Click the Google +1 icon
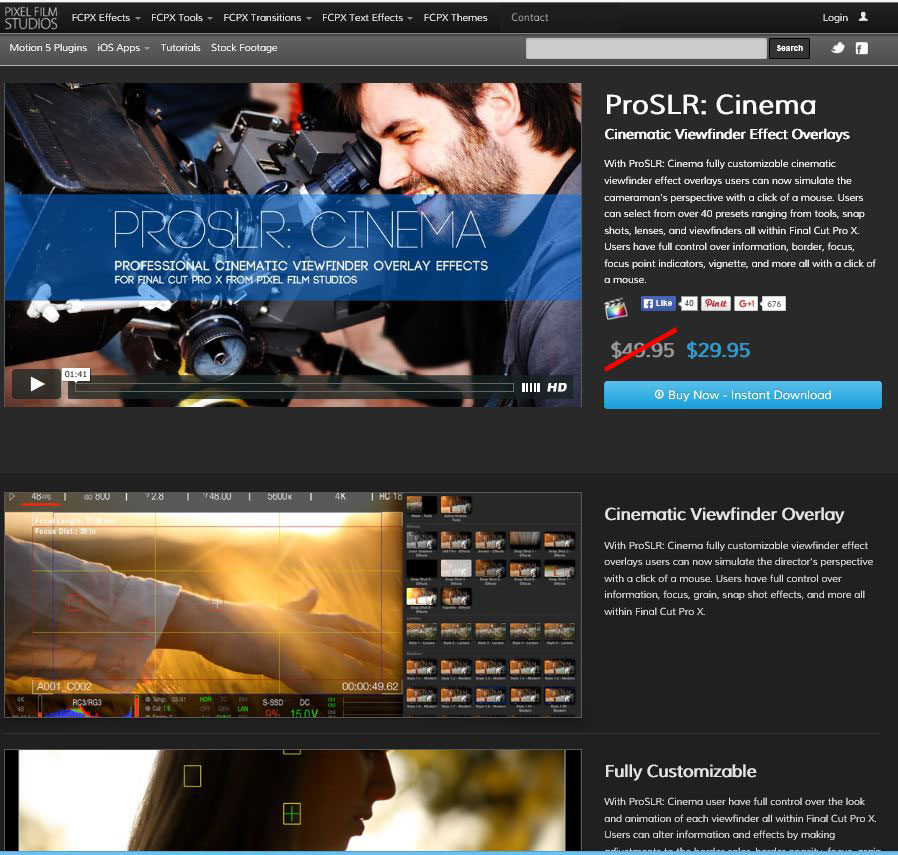Viewport: 898px width, 855px height. (x=747, y=304)
